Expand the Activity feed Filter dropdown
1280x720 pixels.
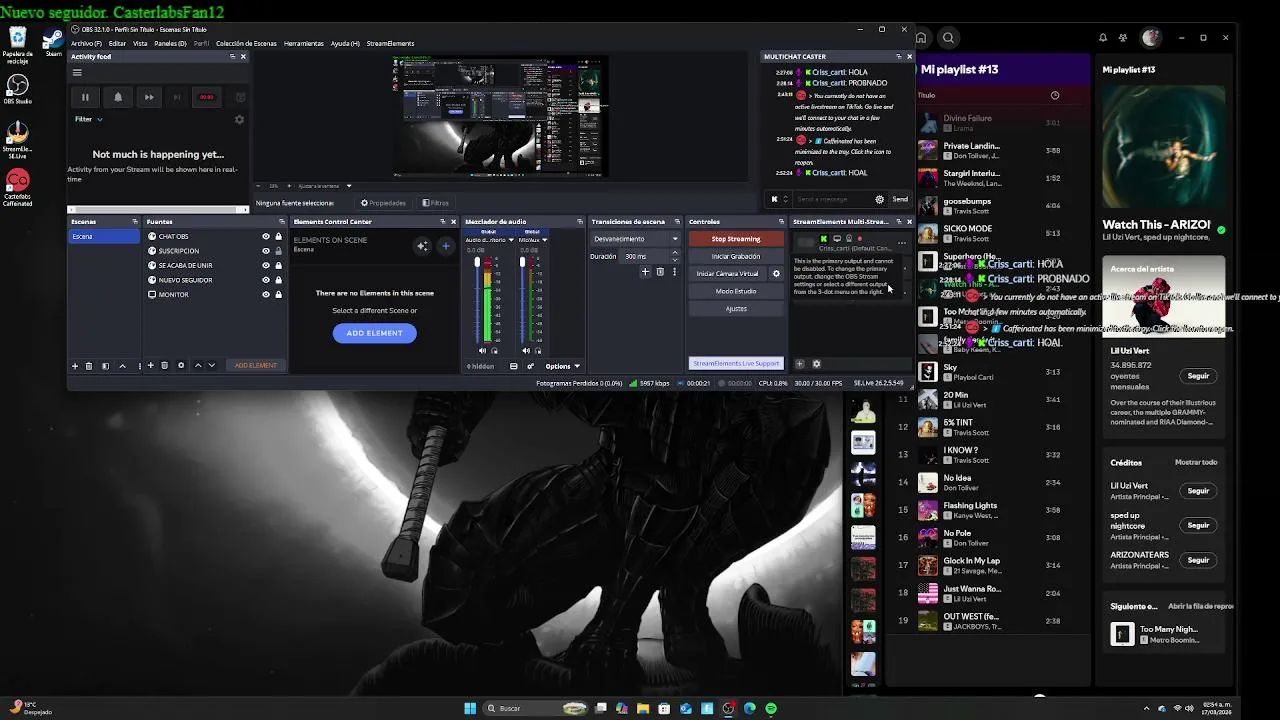coord(89,119)
